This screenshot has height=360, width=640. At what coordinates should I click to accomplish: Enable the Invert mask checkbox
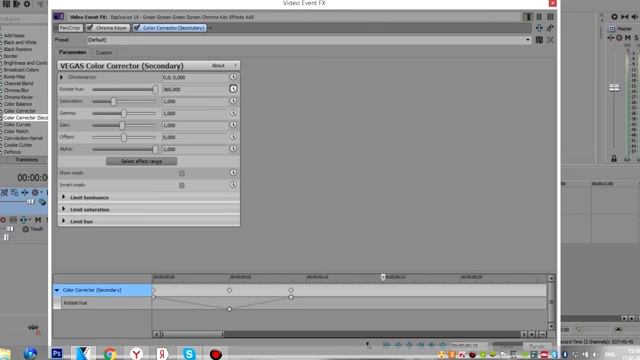coord(182,185)
